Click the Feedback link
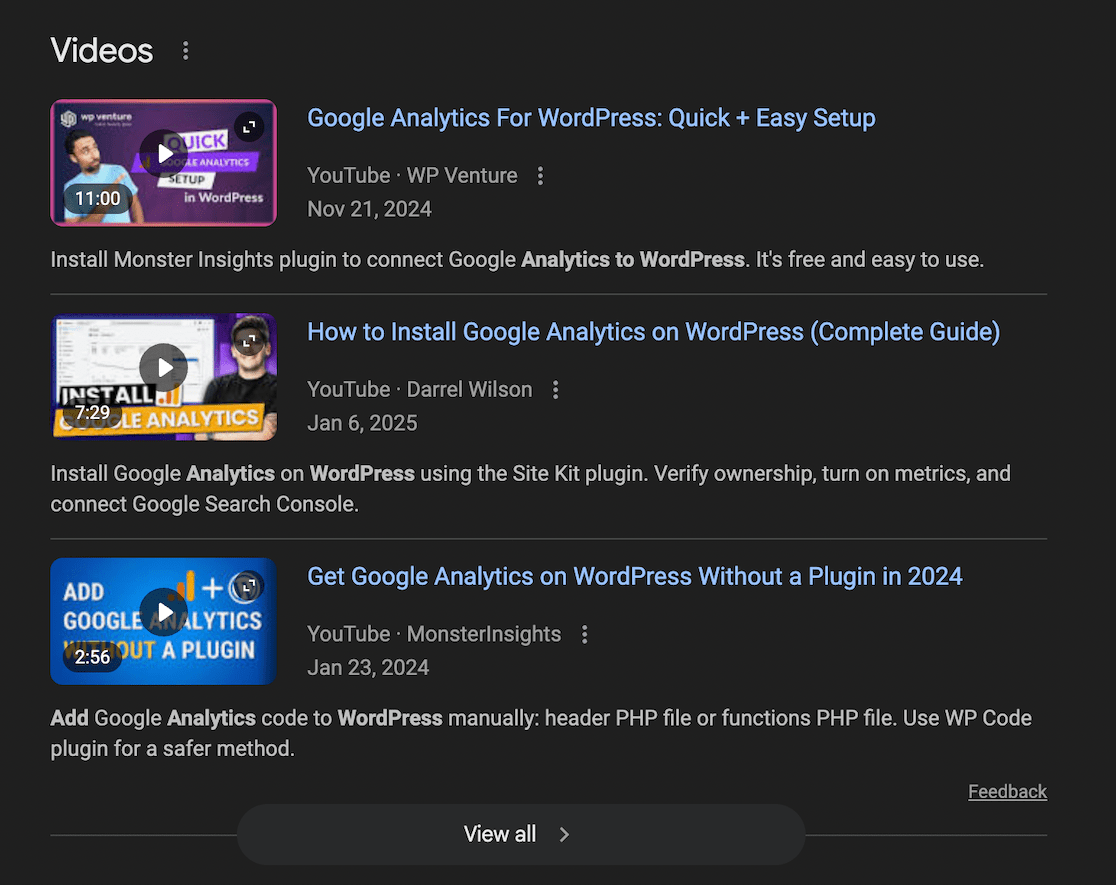This screenshot has width=1116, height=885. (x=1007, y=791)
